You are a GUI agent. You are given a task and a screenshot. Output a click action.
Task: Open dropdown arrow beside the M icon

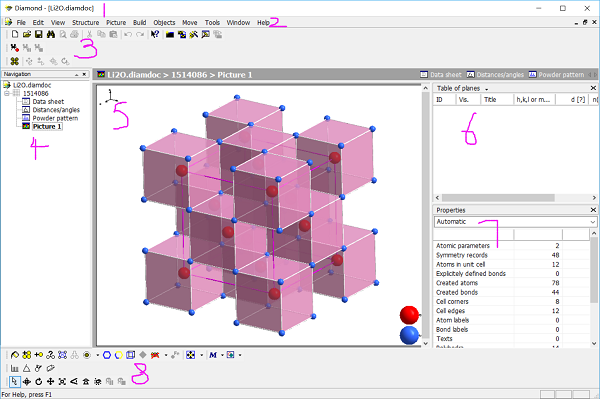(x=222, y=355)
